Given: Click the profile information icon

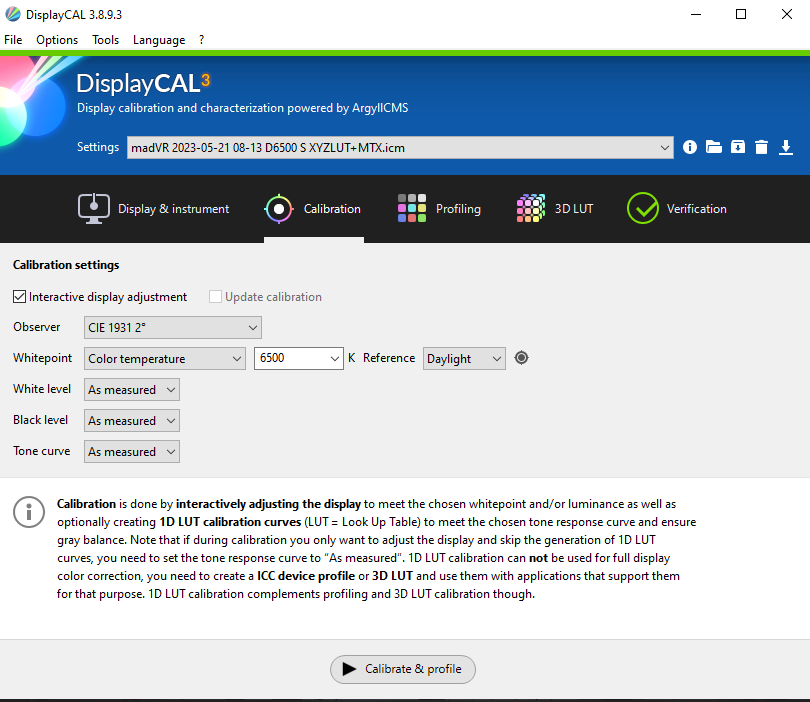Looking at the screenshot, I should tap(690, 147).
